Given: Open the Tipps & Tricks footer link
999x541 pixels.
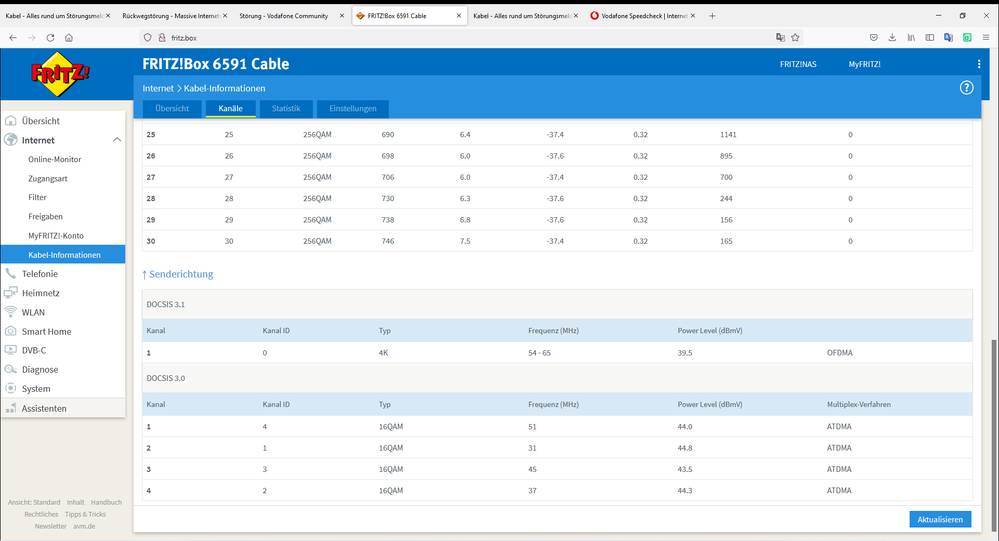Looking at the screenshot, I should click(x=85, y=514).
